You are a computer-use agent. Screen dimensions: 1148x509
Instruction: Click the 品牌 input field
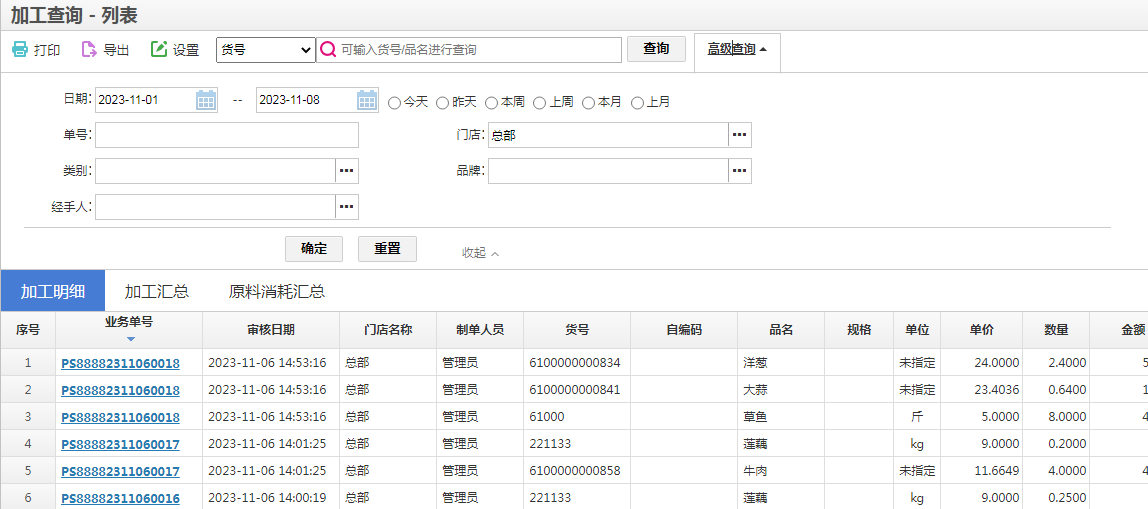[x=608, y=171]
